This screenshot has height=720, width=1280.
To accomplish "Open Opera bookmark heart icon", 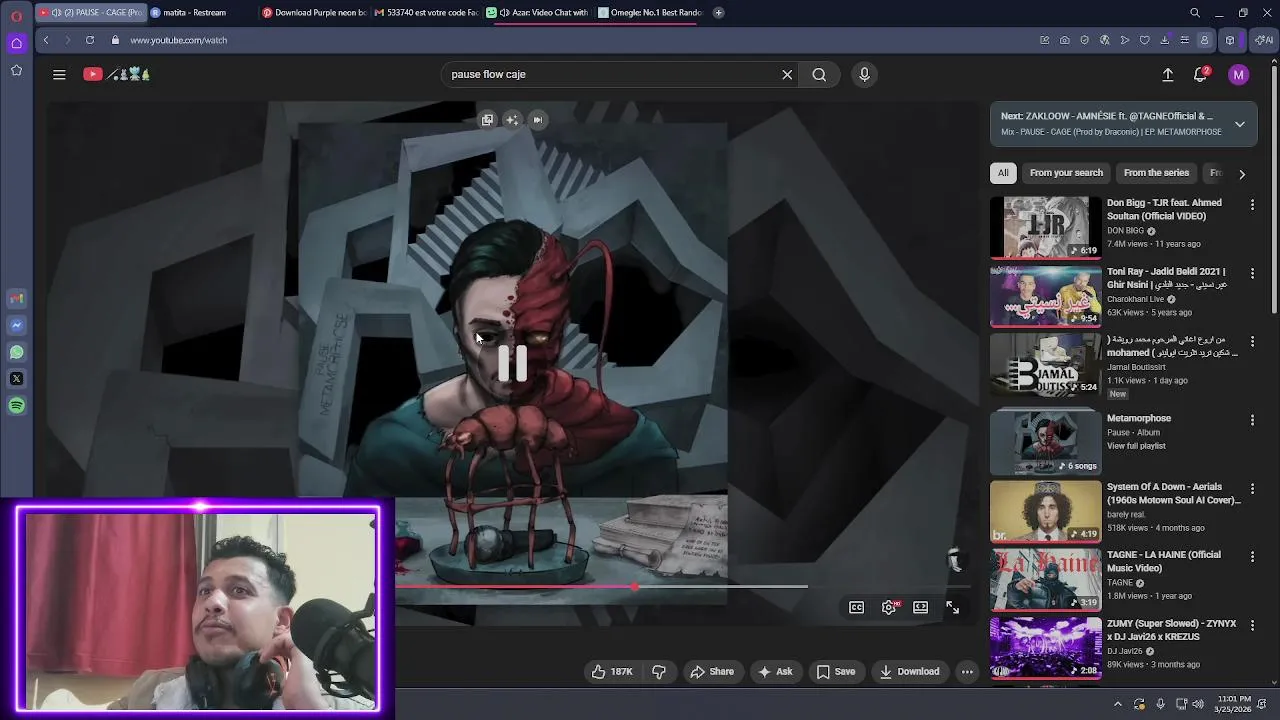I will click(x=1144, y=40).
